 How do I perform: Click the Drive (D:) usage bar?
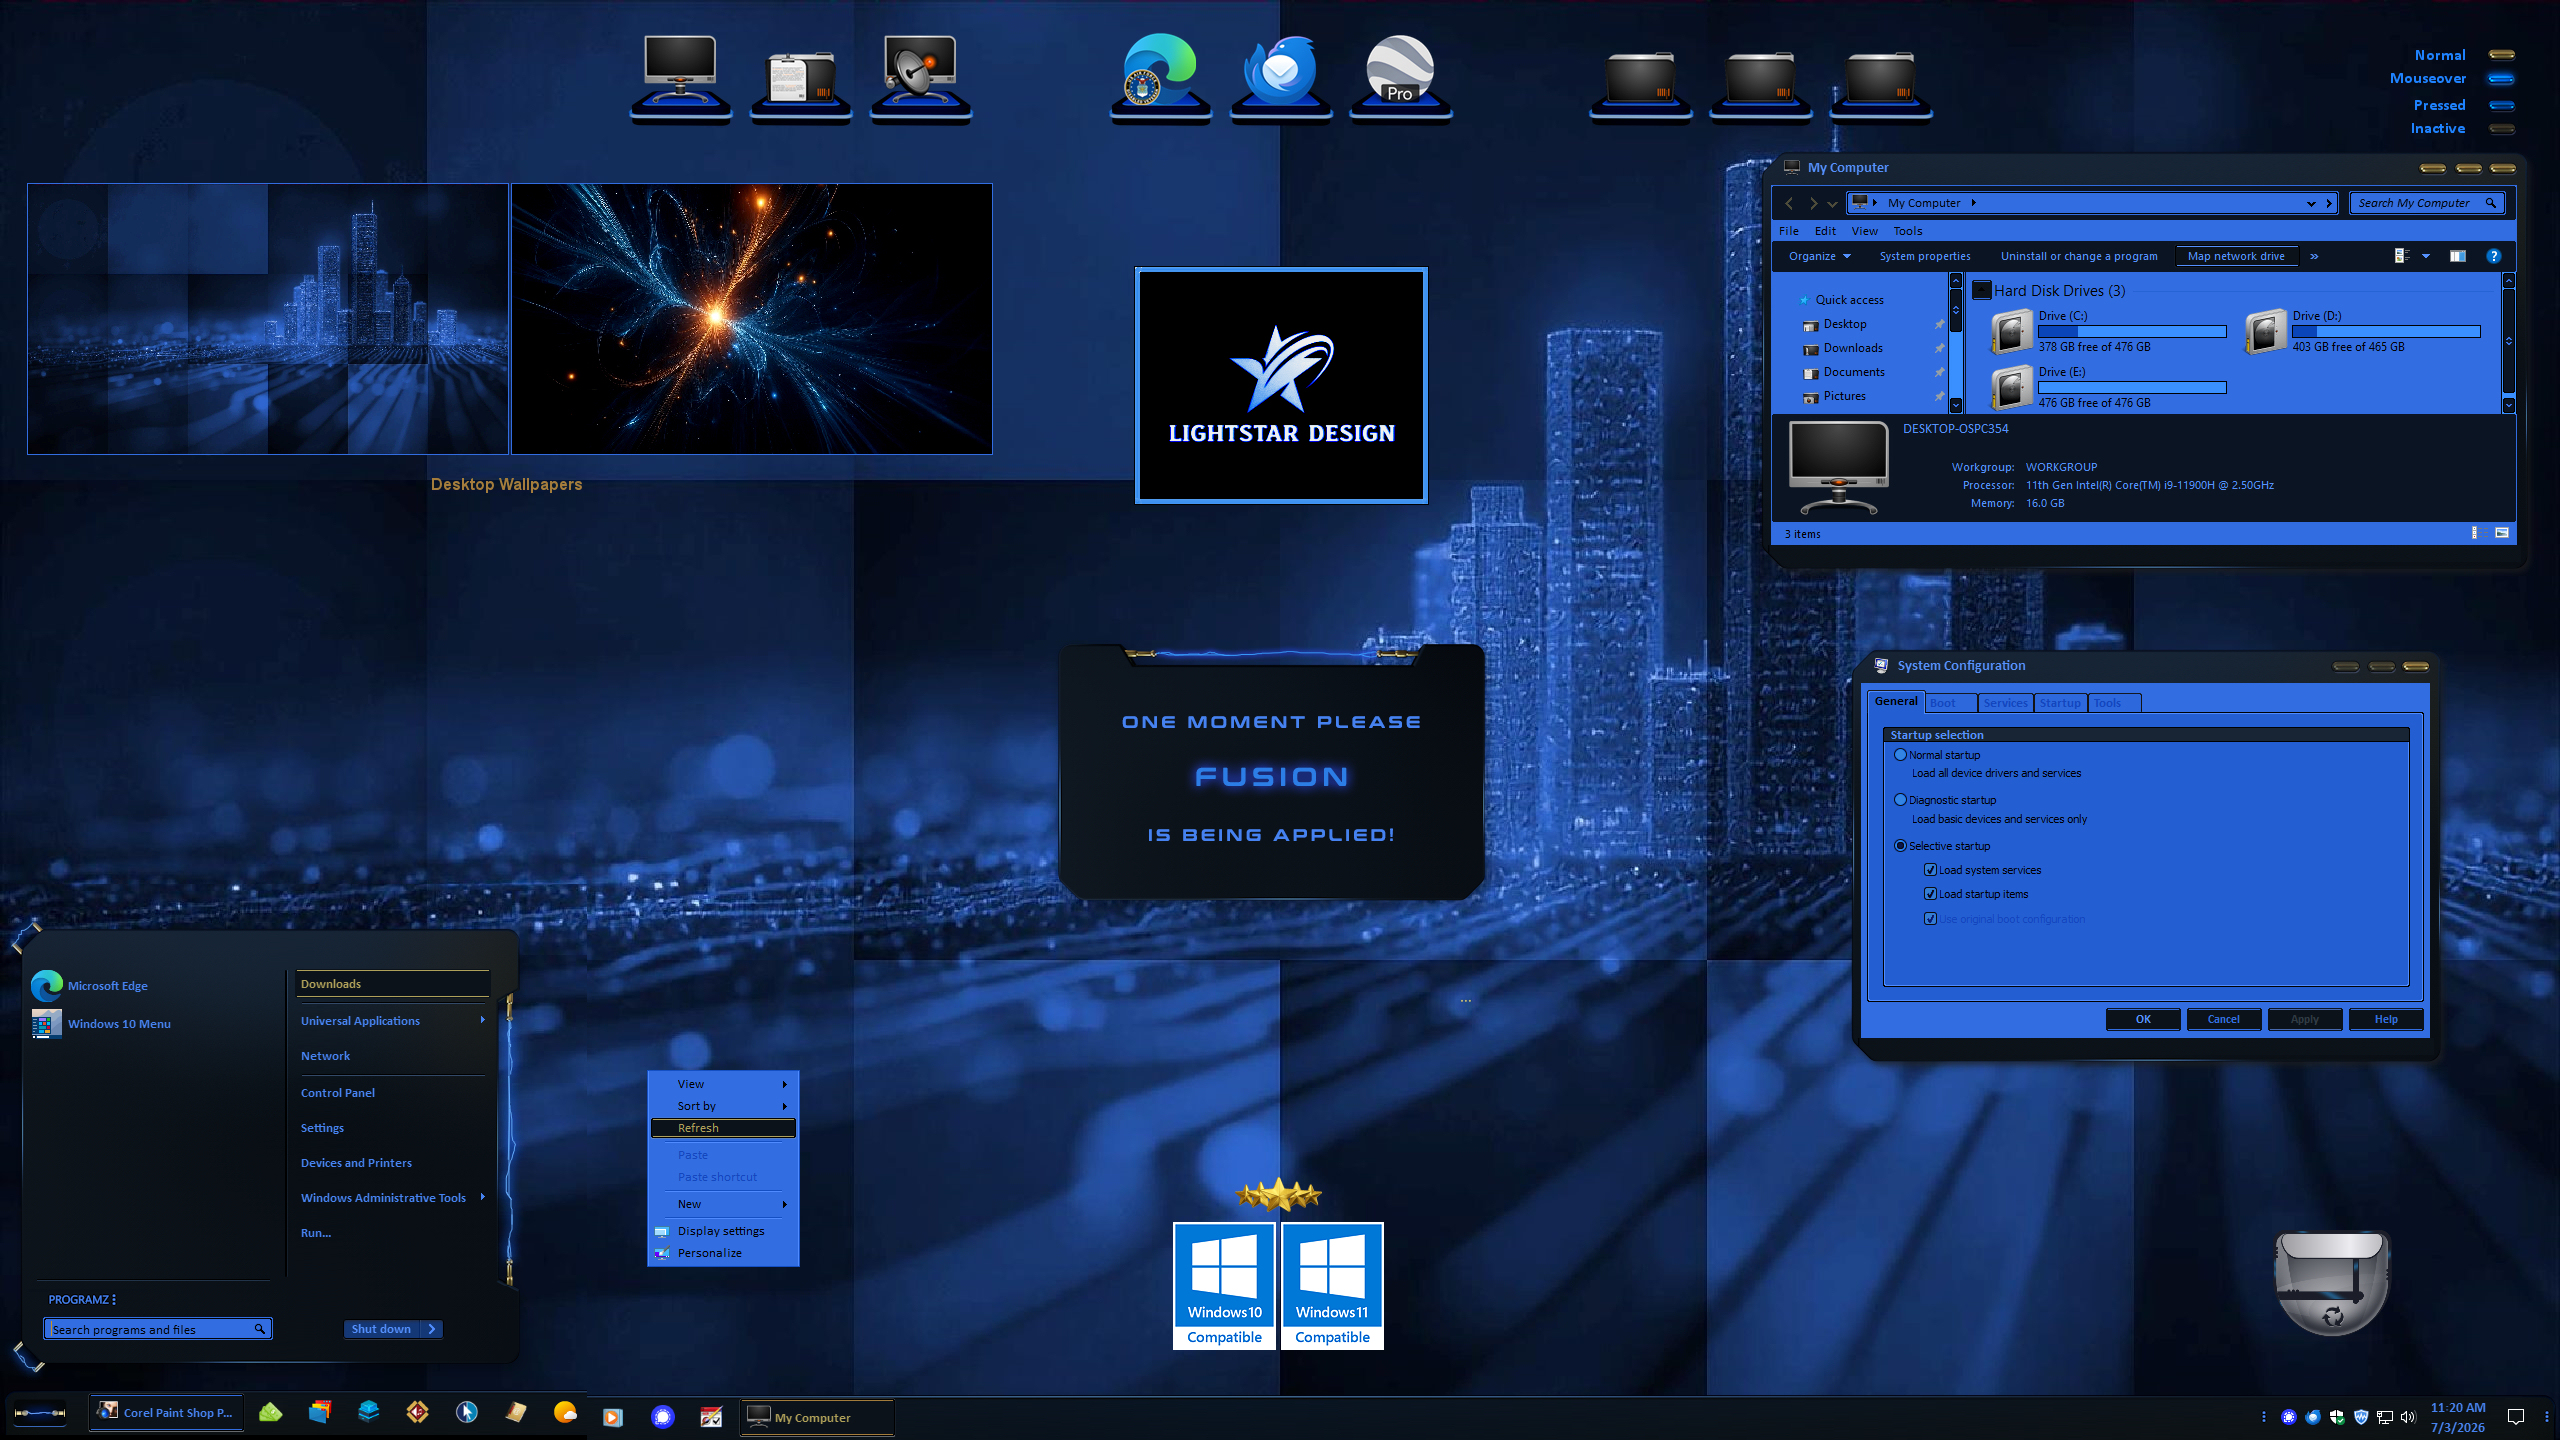2386,331
